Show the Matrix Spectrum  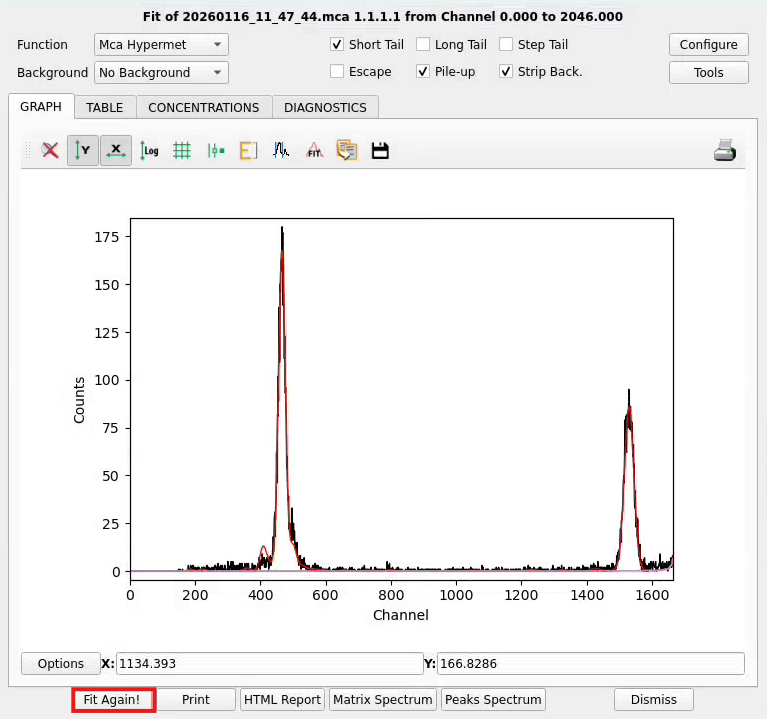pyautogui.click(x=383, y=699)
